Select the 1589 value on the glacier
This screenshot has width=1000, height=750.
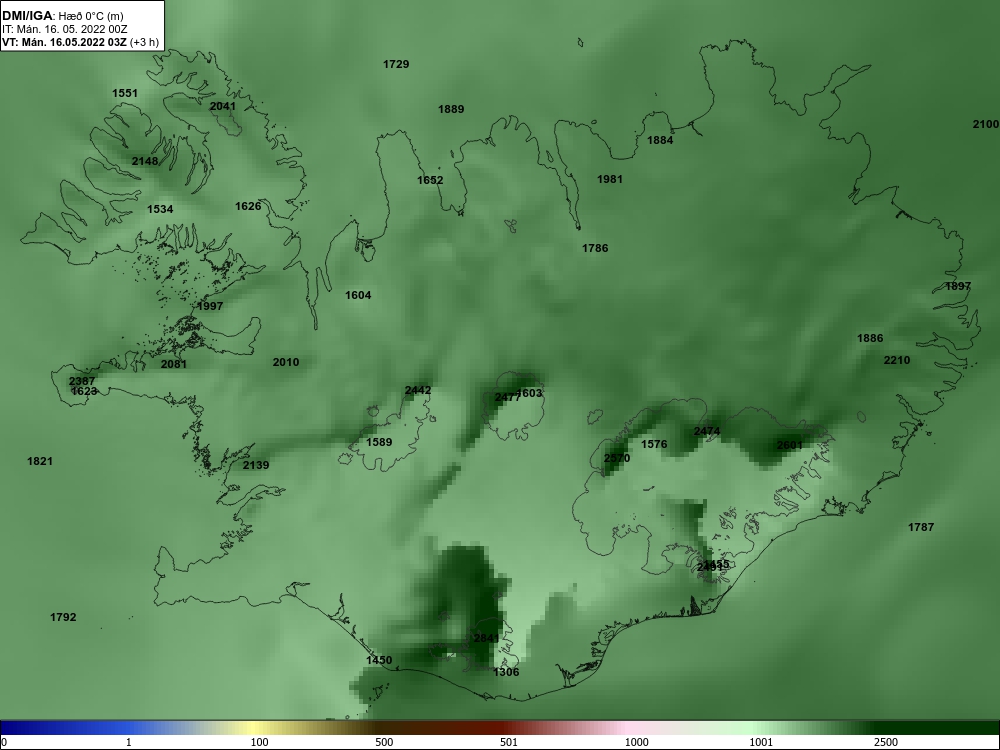tap(379, 442)
